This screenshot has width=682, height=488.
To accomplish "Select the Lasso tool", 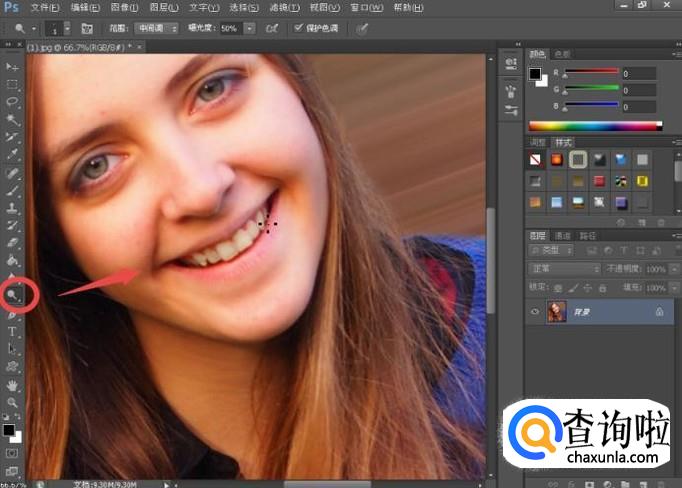I will click(13, 102).
